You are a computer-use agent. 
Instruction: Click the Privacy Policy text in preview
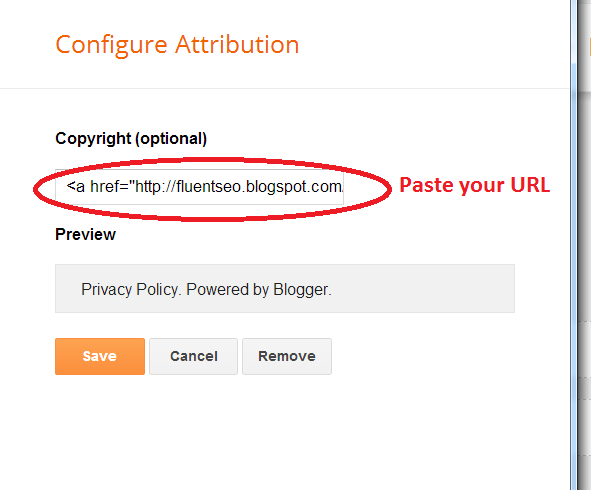[x=131, y=289]
